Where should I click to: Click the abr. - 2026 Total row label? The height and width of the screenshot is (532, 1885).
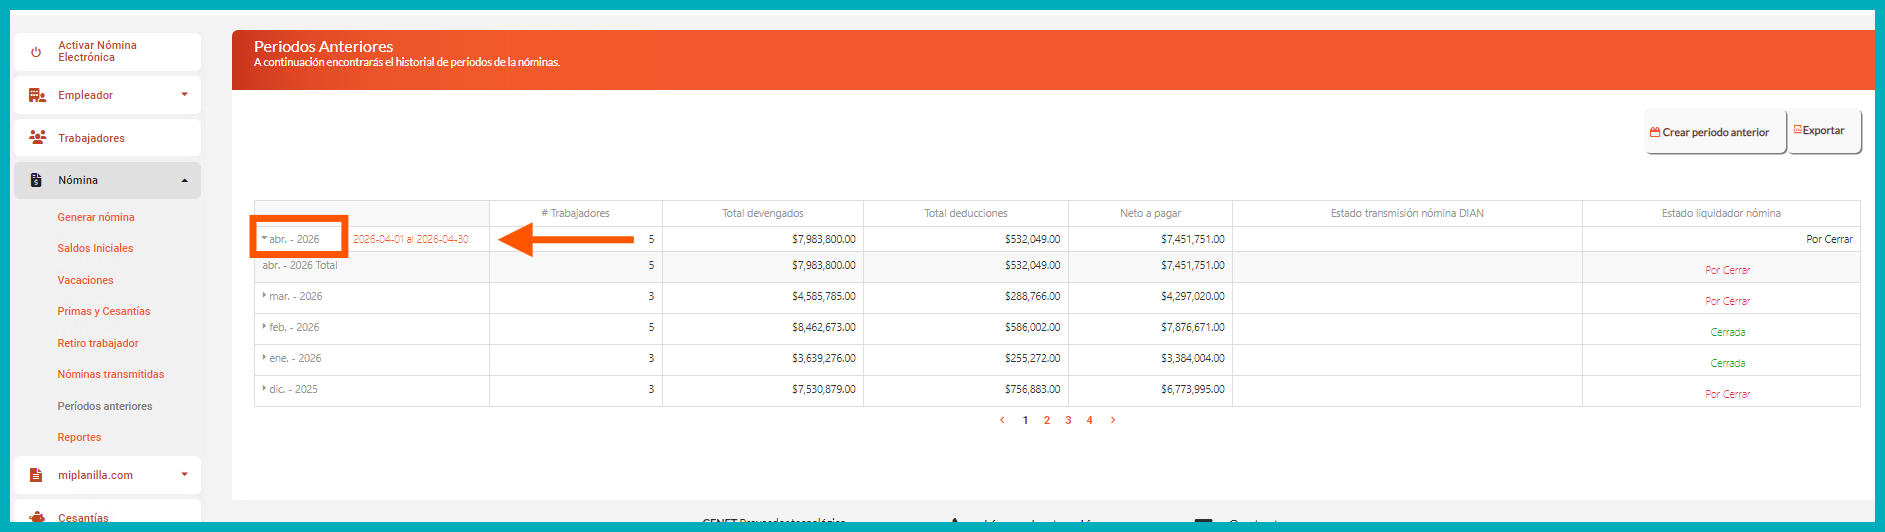300,265
